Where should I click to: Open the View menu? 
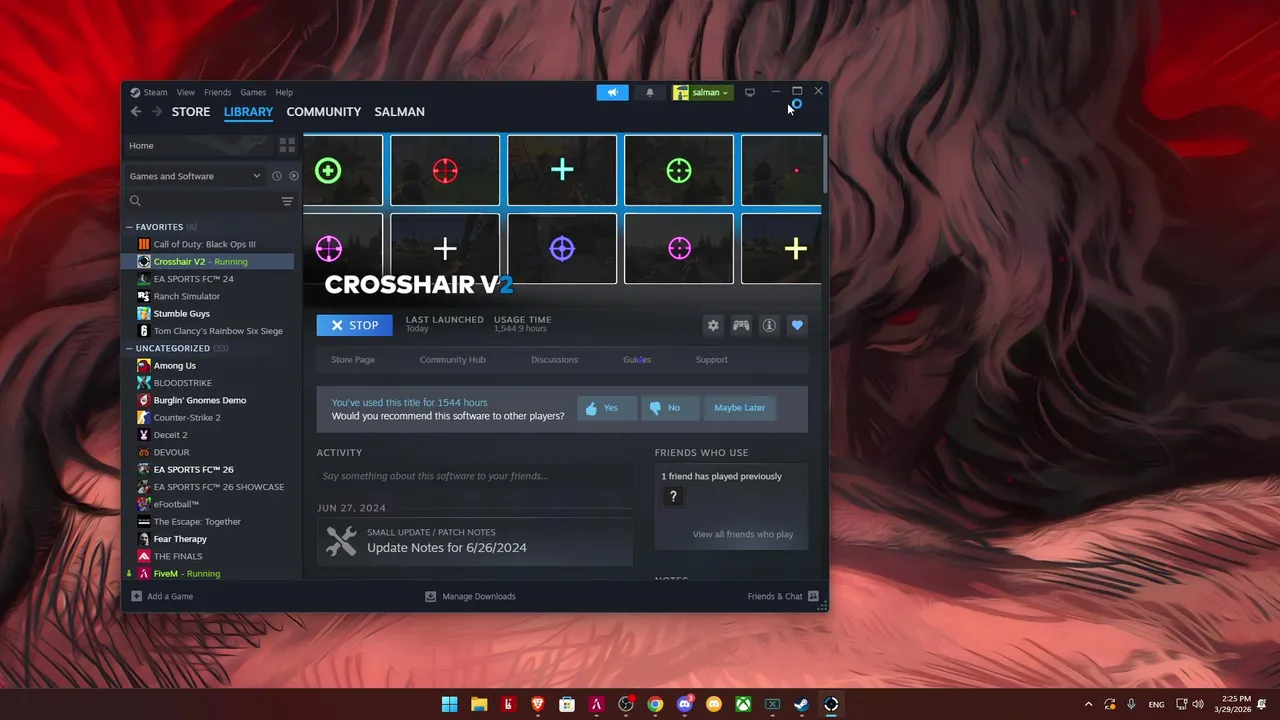(x=186, y=92)
